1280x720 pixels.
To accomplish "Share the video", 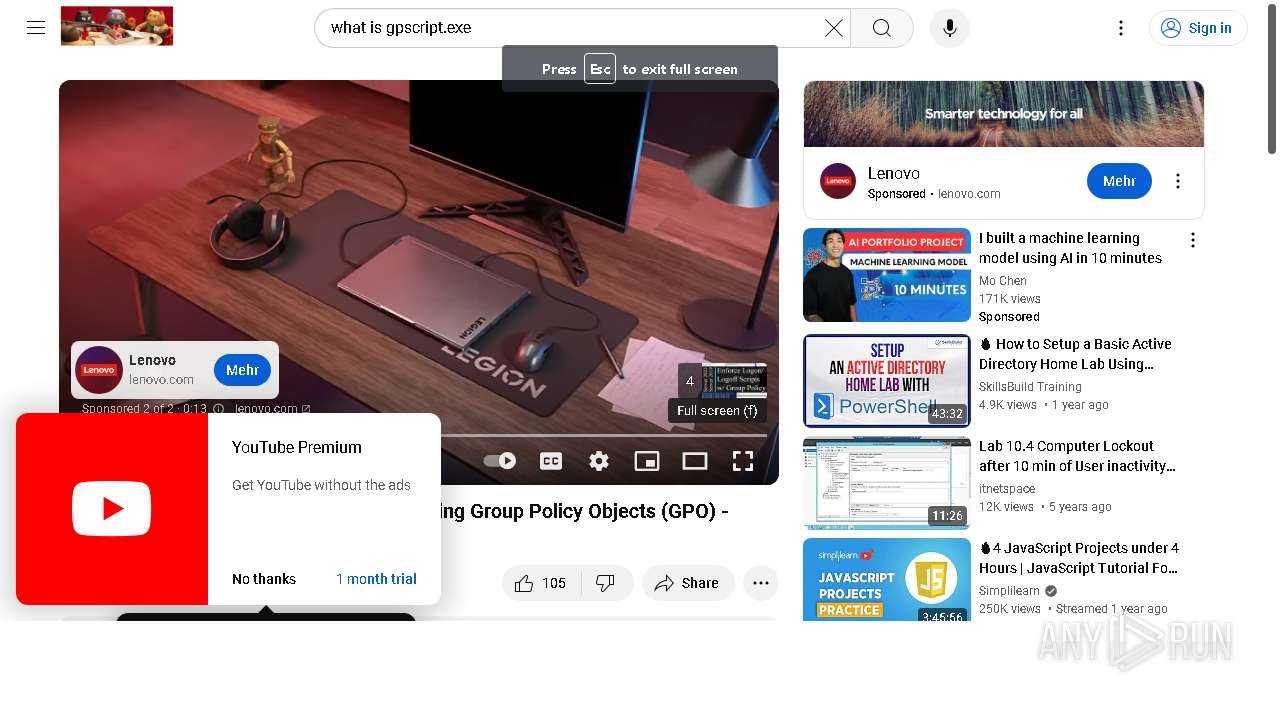I will tap(688, 583).
